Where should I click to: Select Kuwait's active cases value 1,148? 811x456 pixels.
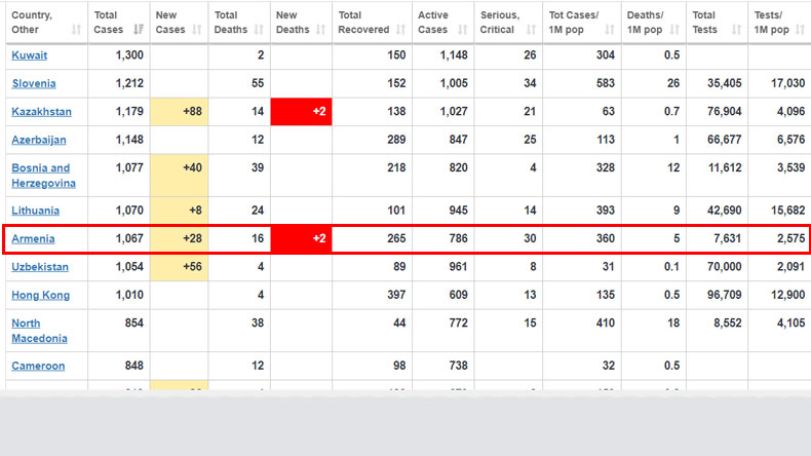(454, 55)
